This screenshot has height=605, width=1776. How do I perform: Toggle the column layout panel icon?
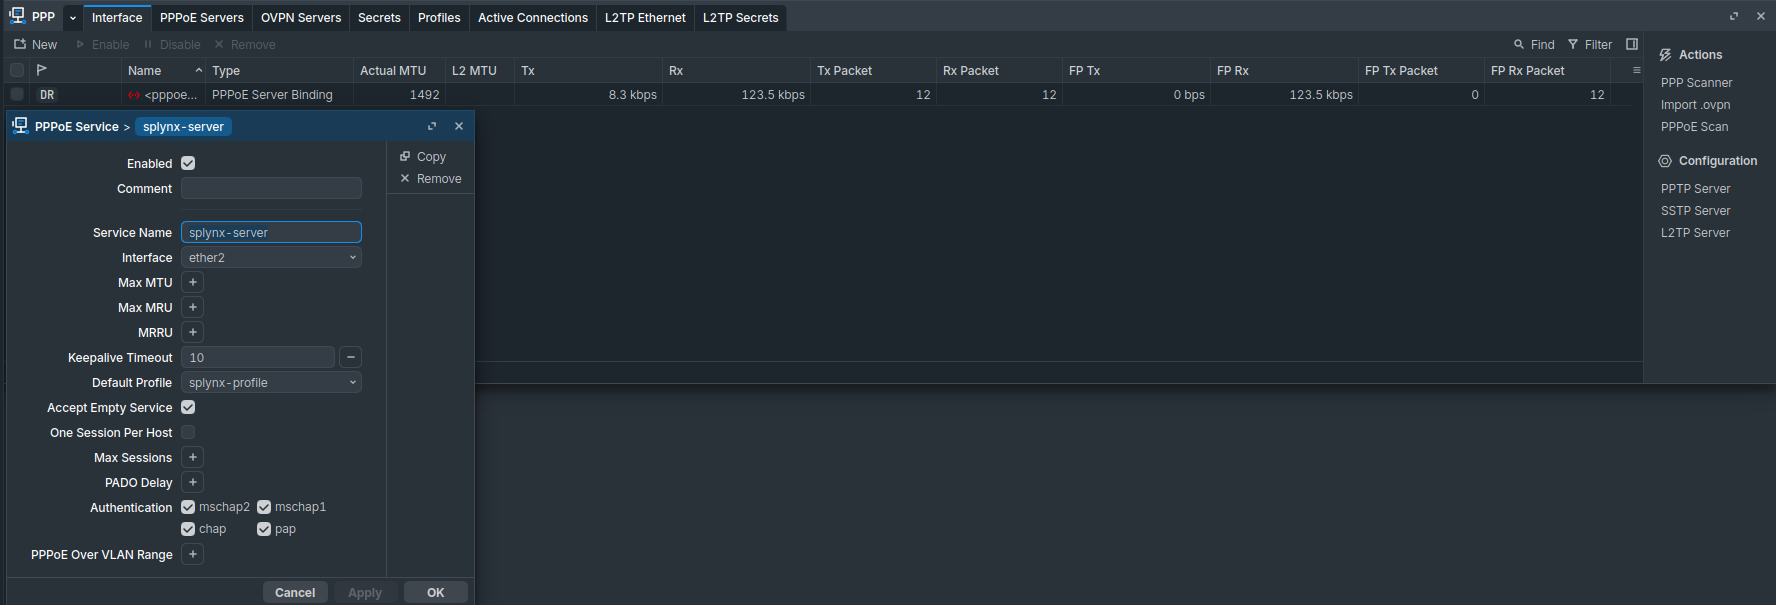[x=1632, y=44]
